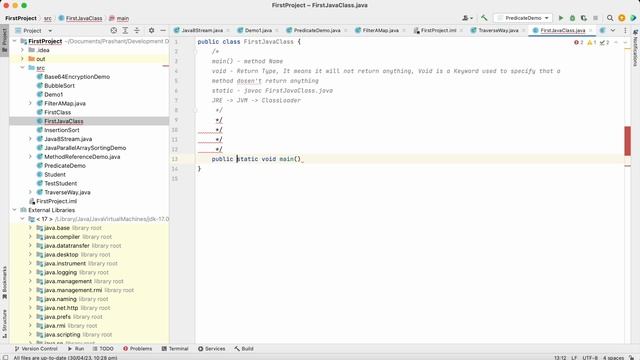Expand all in Project panel
This screenshot has width=640, height=360.
125,31
